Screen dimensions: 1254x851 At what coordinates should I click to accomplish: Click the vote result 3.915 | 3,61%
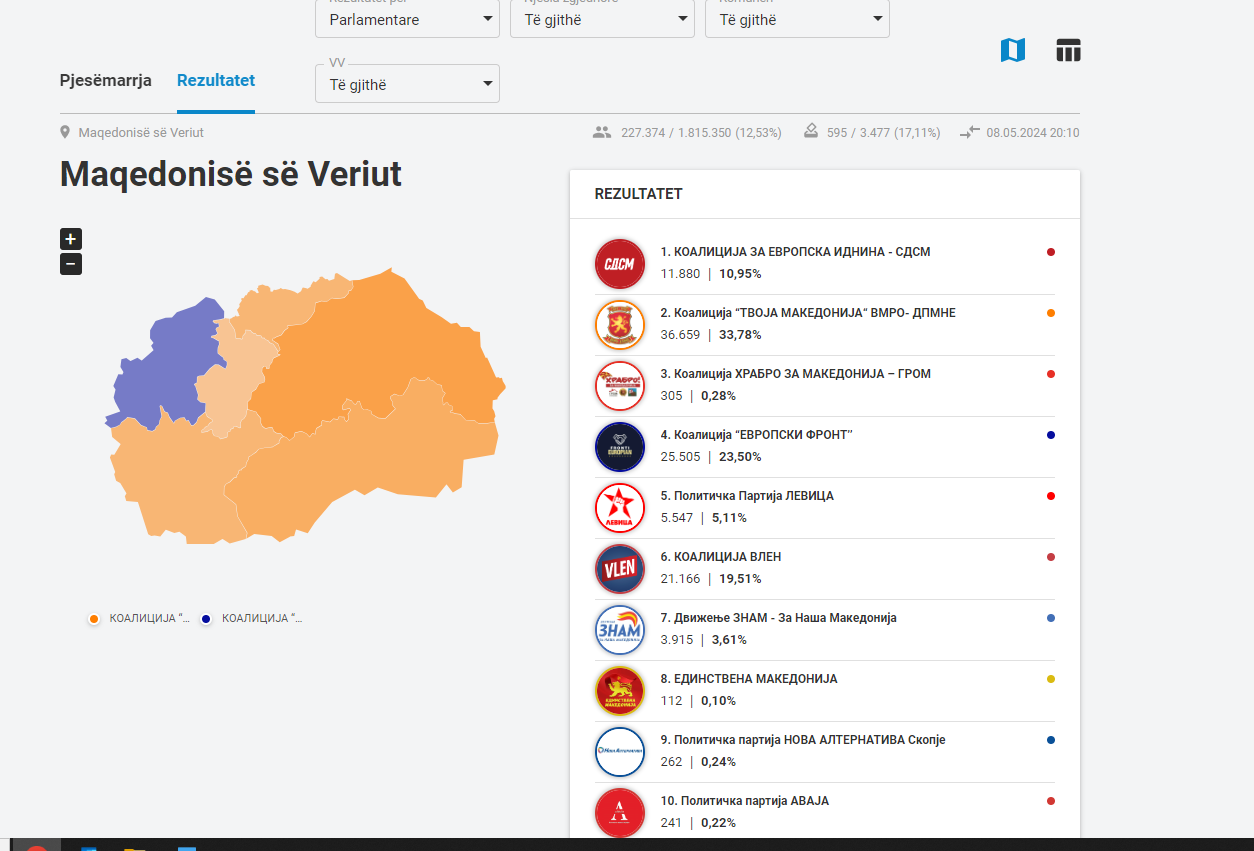[704, 639]
